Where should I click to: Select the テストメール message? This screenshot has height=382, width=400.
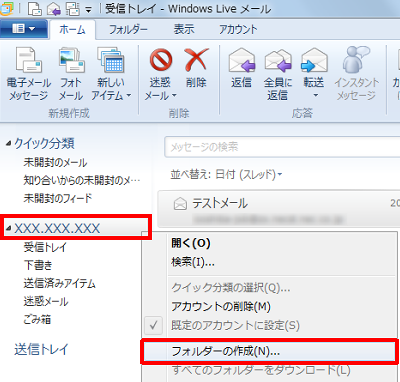pyautogui.click(x=279, y=208)
